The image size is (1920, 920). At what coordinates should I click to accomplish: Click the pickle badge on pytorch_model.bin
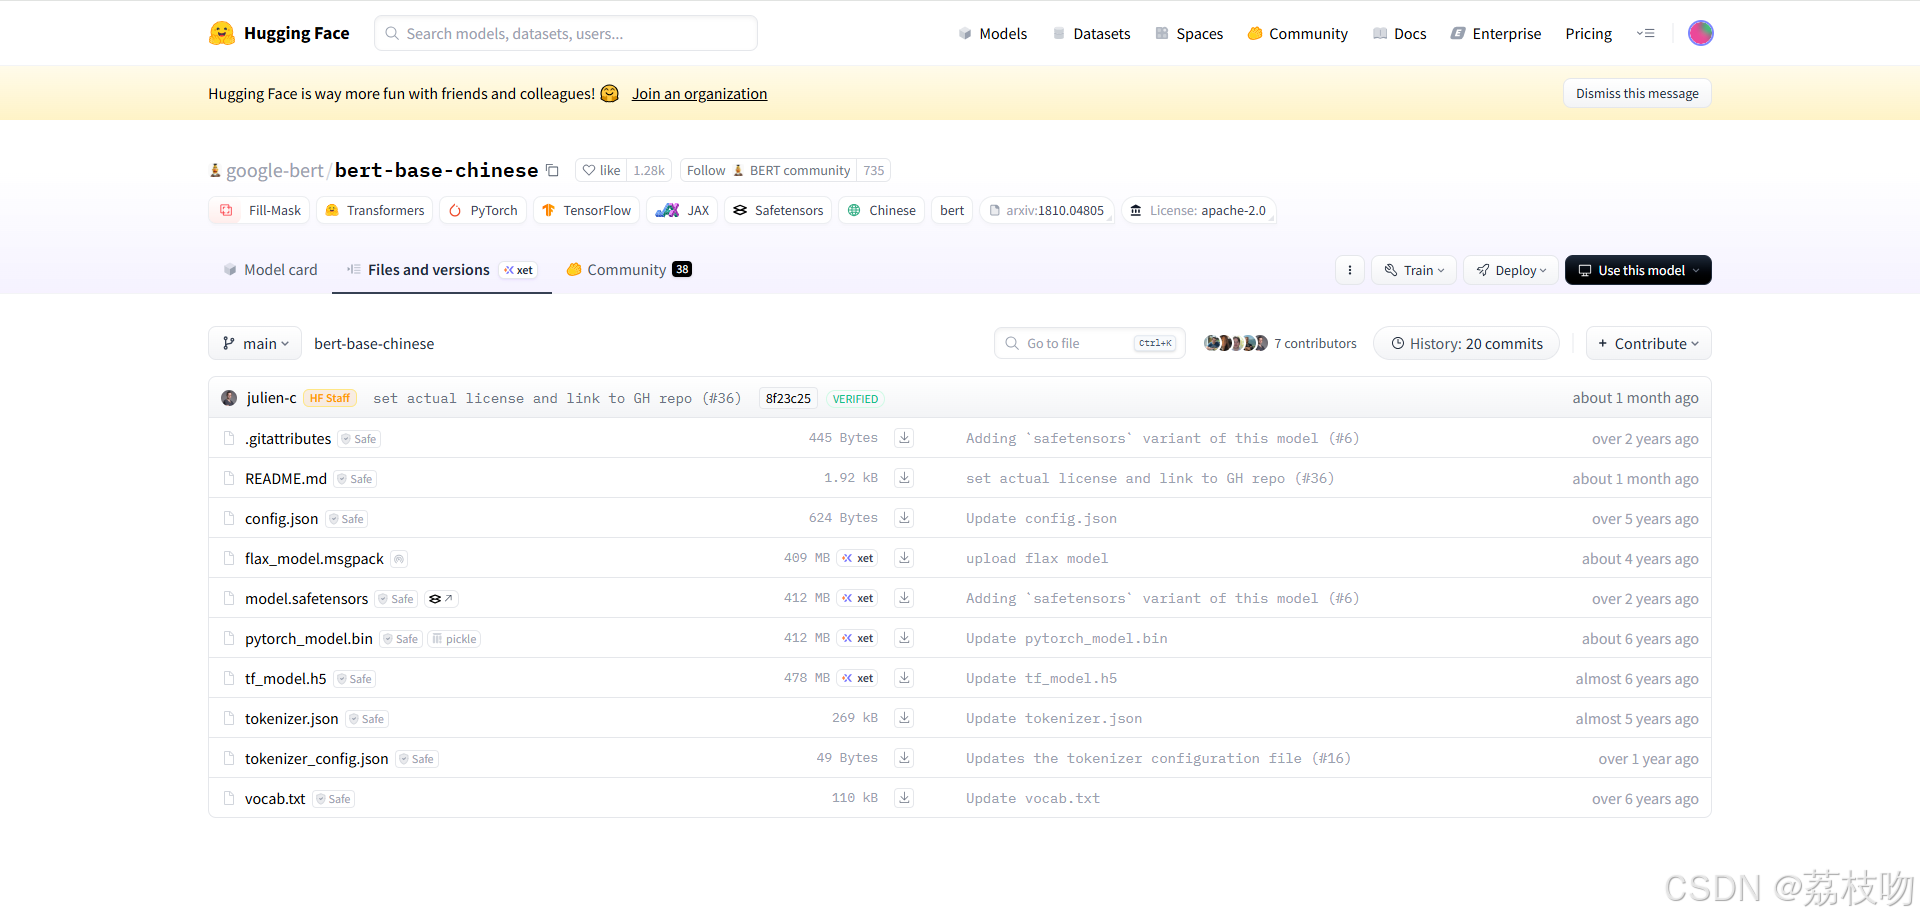(x=455, y=639)
